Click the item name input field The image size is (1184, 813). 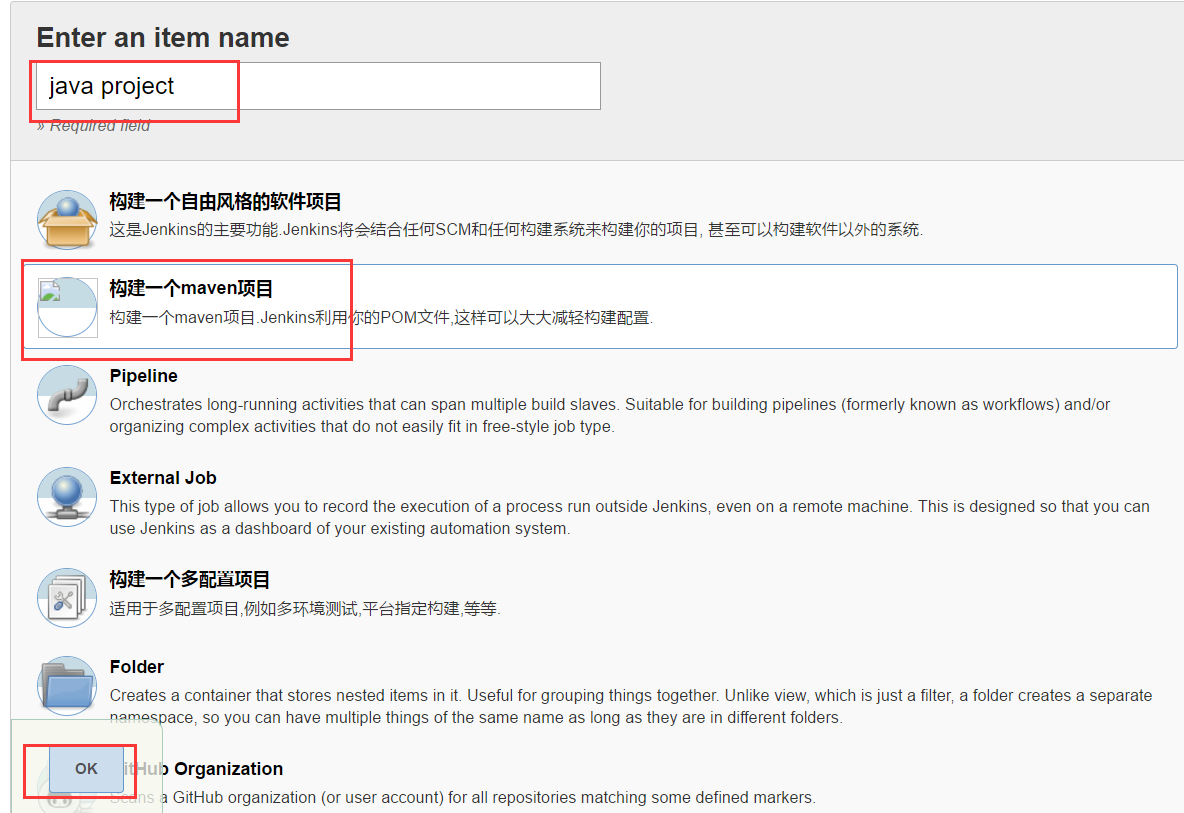318,86
